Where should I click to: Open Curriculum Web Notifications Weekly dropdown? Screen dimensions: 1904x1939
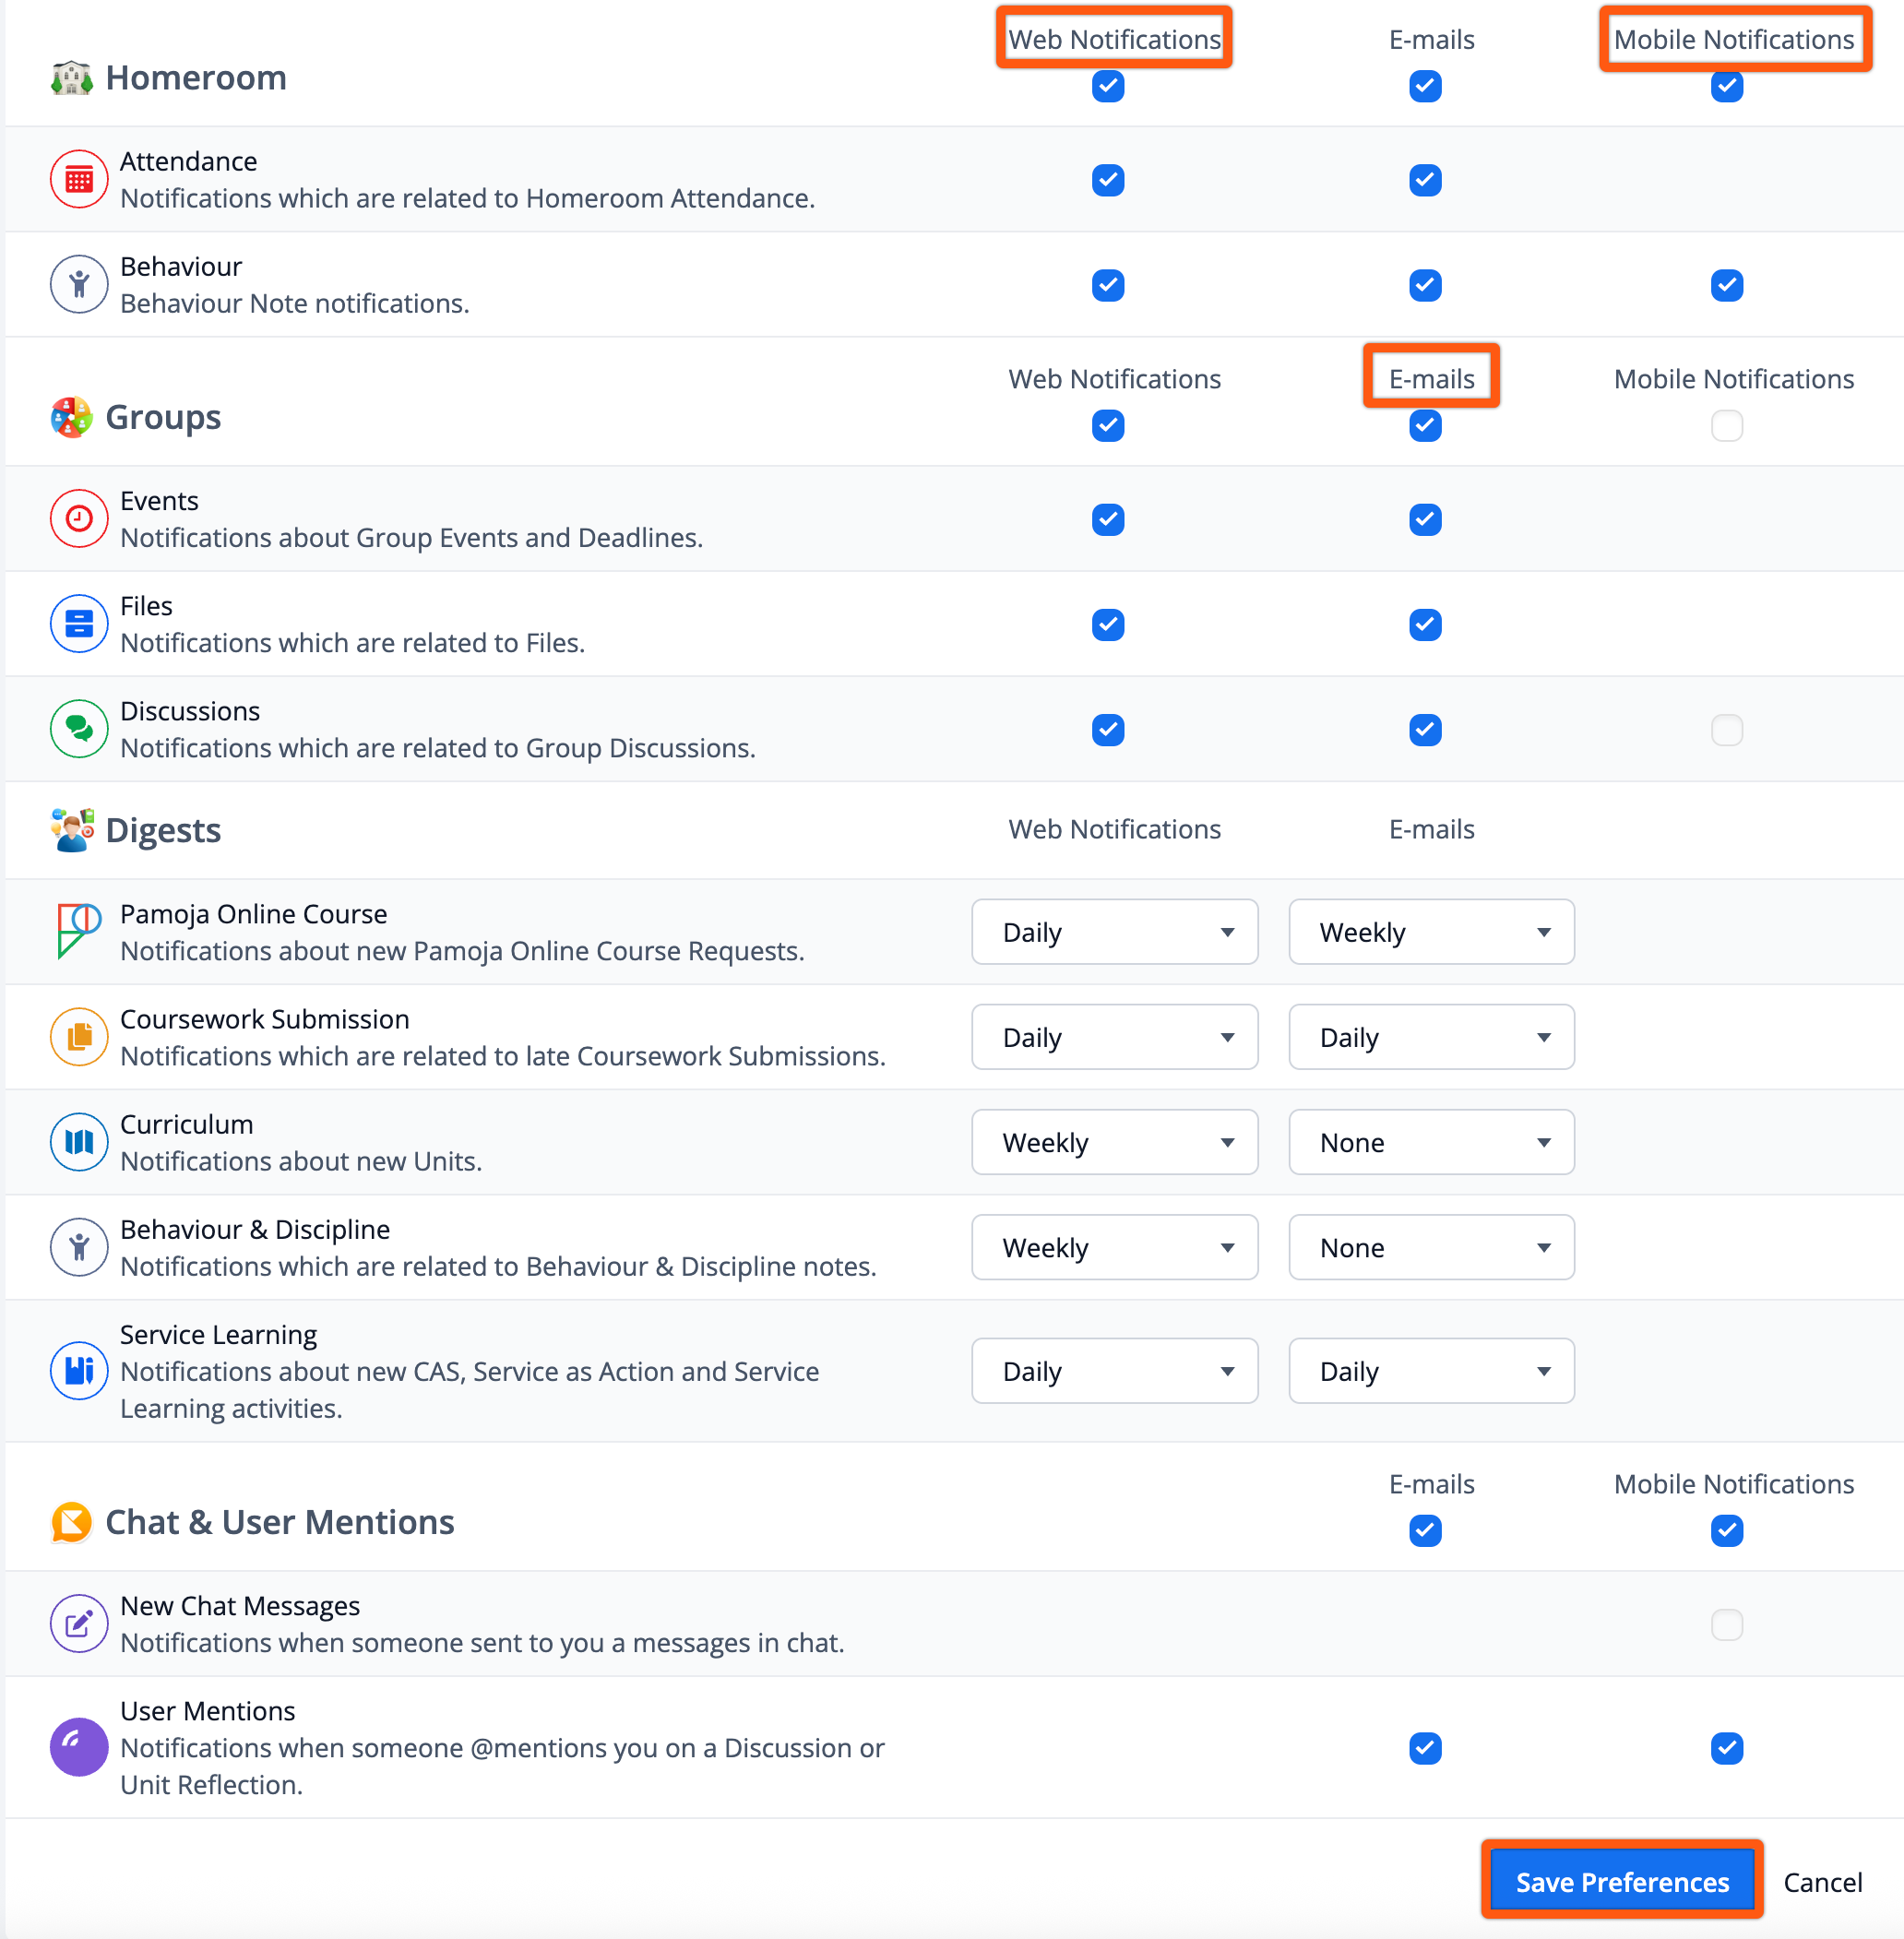1114,1142
